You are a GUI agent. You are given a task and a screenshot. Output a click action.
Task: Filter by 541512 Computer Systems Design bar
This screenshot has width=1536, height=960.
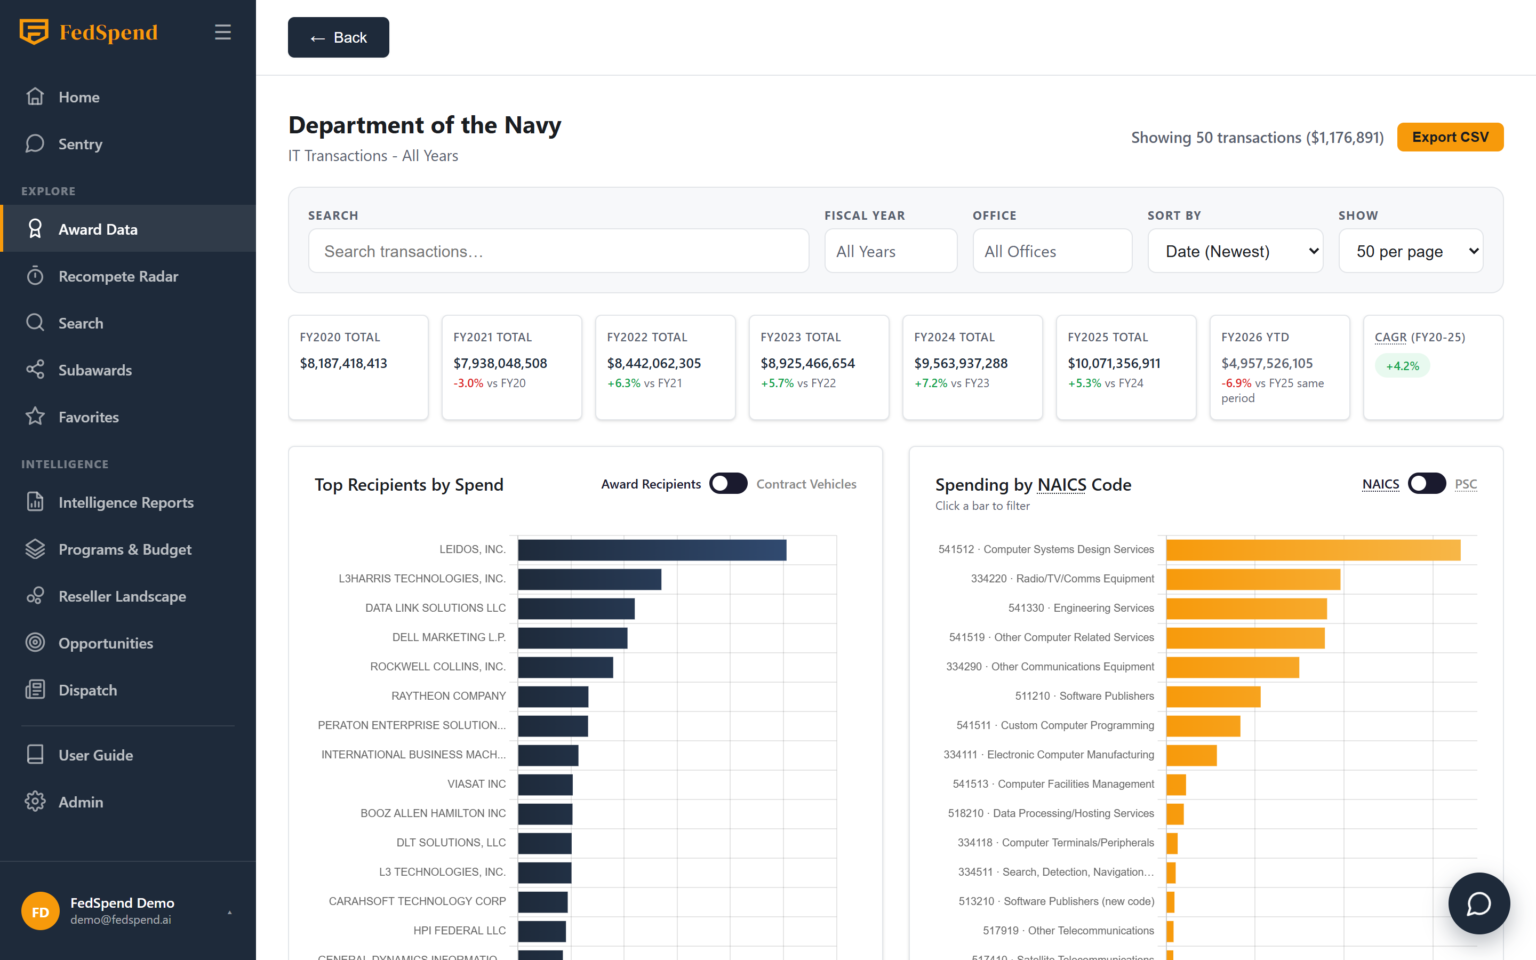pos(1313,550)
